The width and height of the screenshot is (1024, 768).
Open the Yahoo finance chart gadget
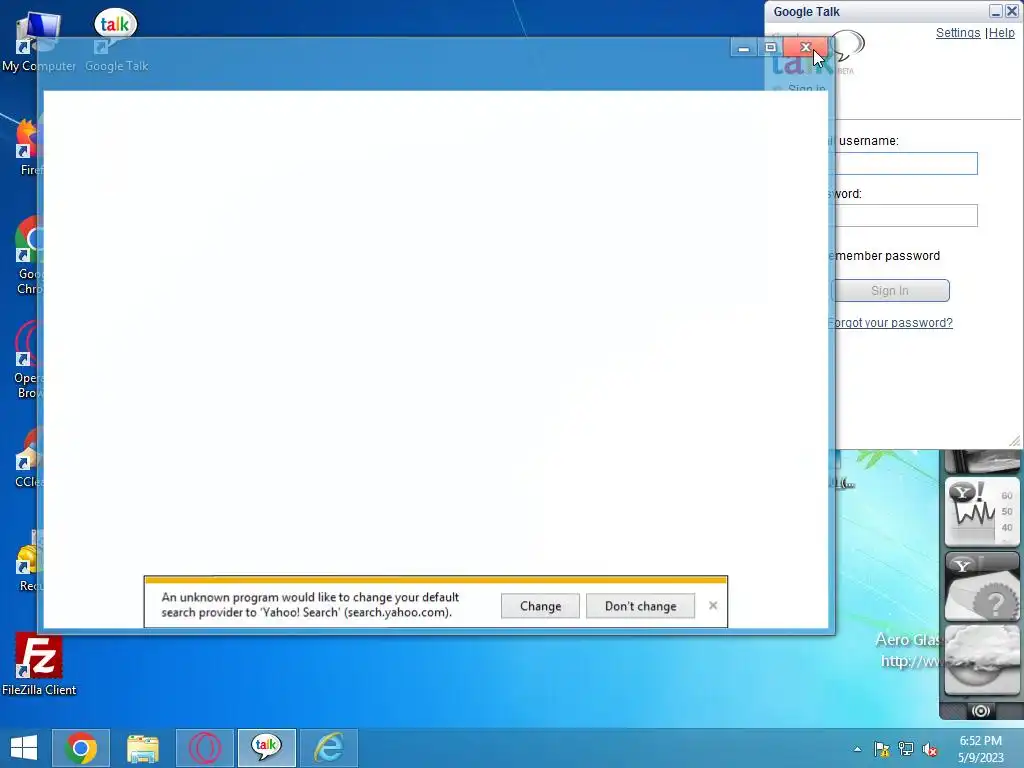point(982,512)
